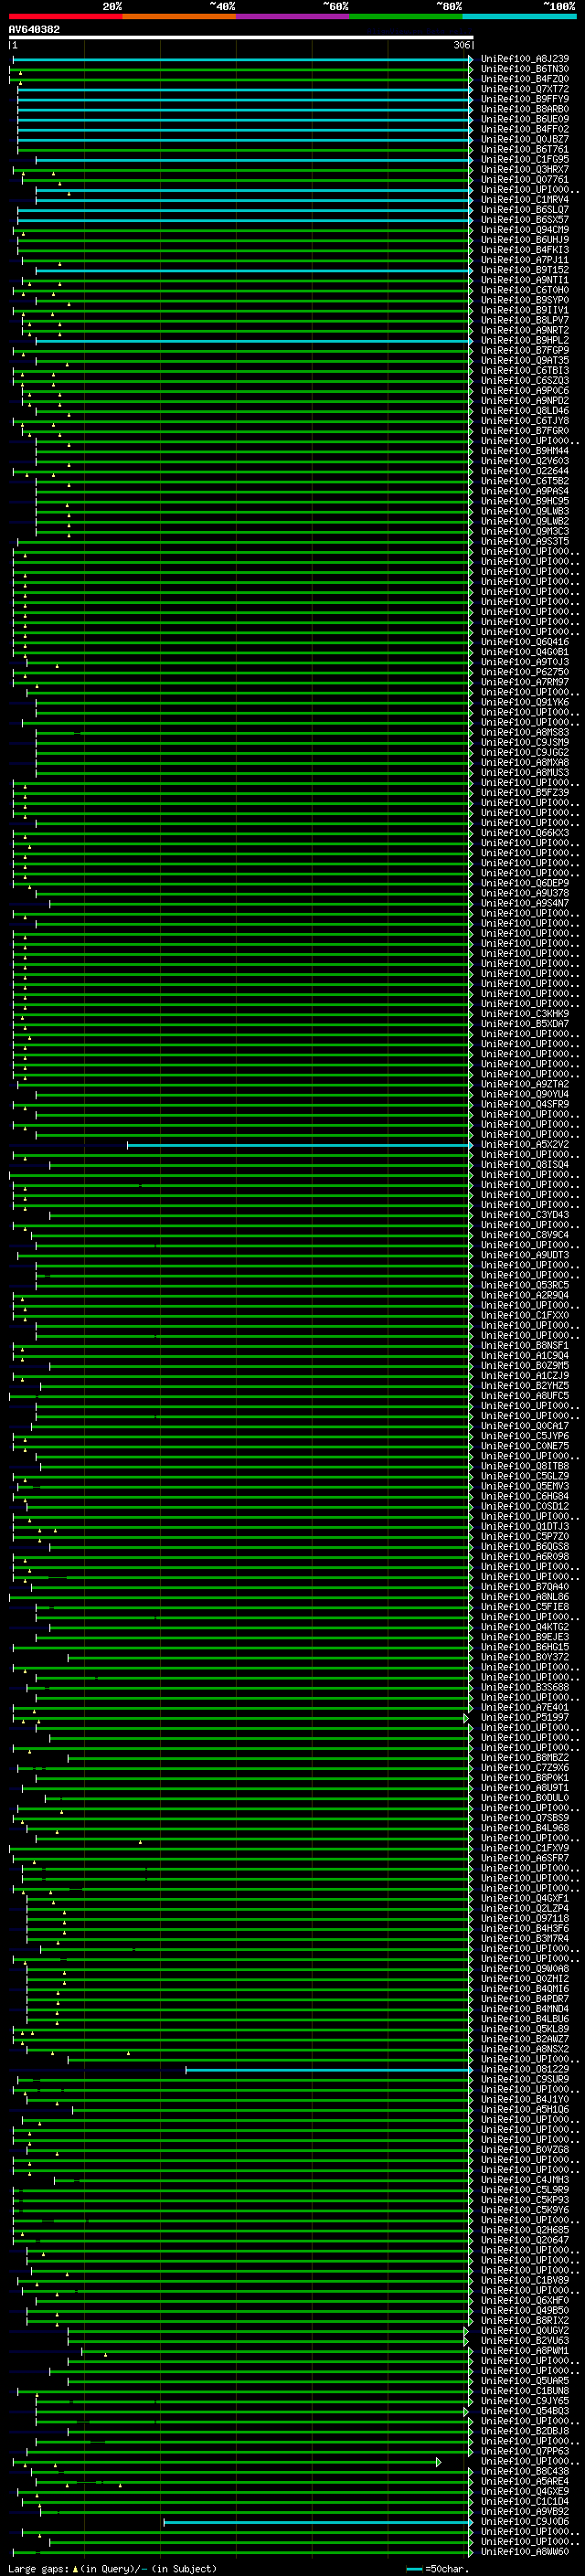
Task: Choose the UniRef100_A7PJ11 hit
Action: 525,260
